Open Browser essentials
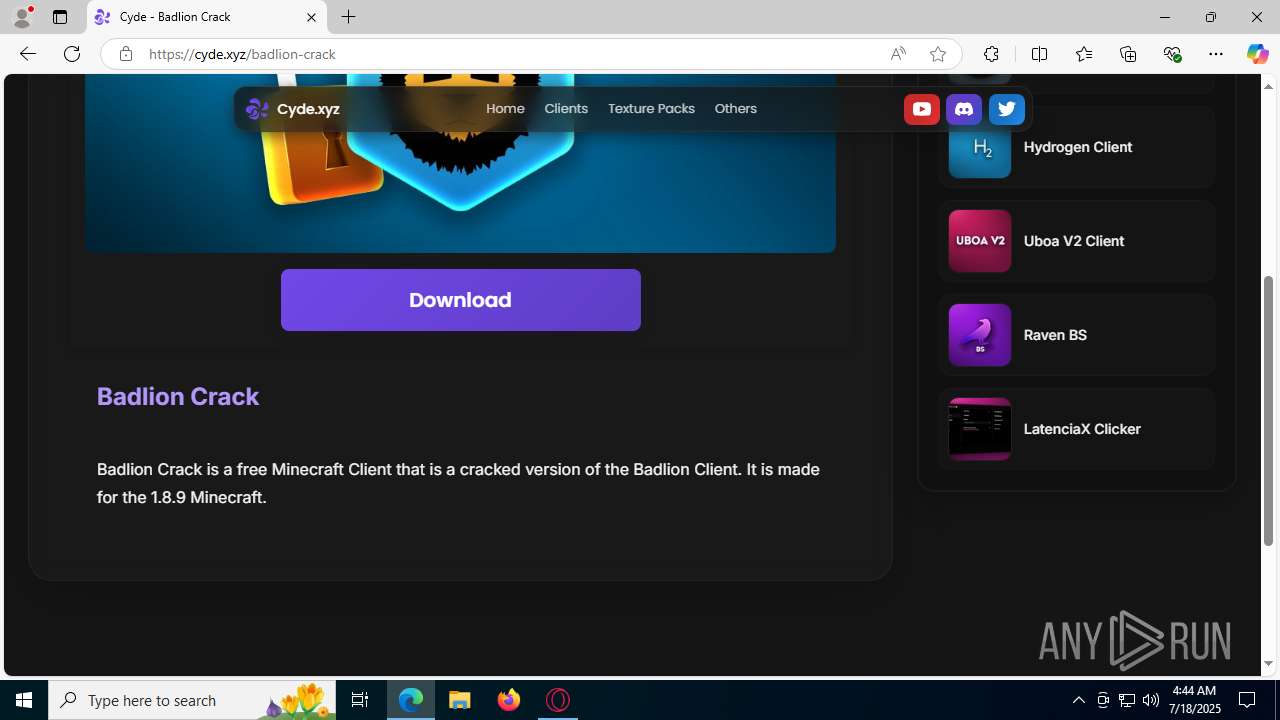1280x720 pixels. pyautogui.click(x=1172, y=54)
